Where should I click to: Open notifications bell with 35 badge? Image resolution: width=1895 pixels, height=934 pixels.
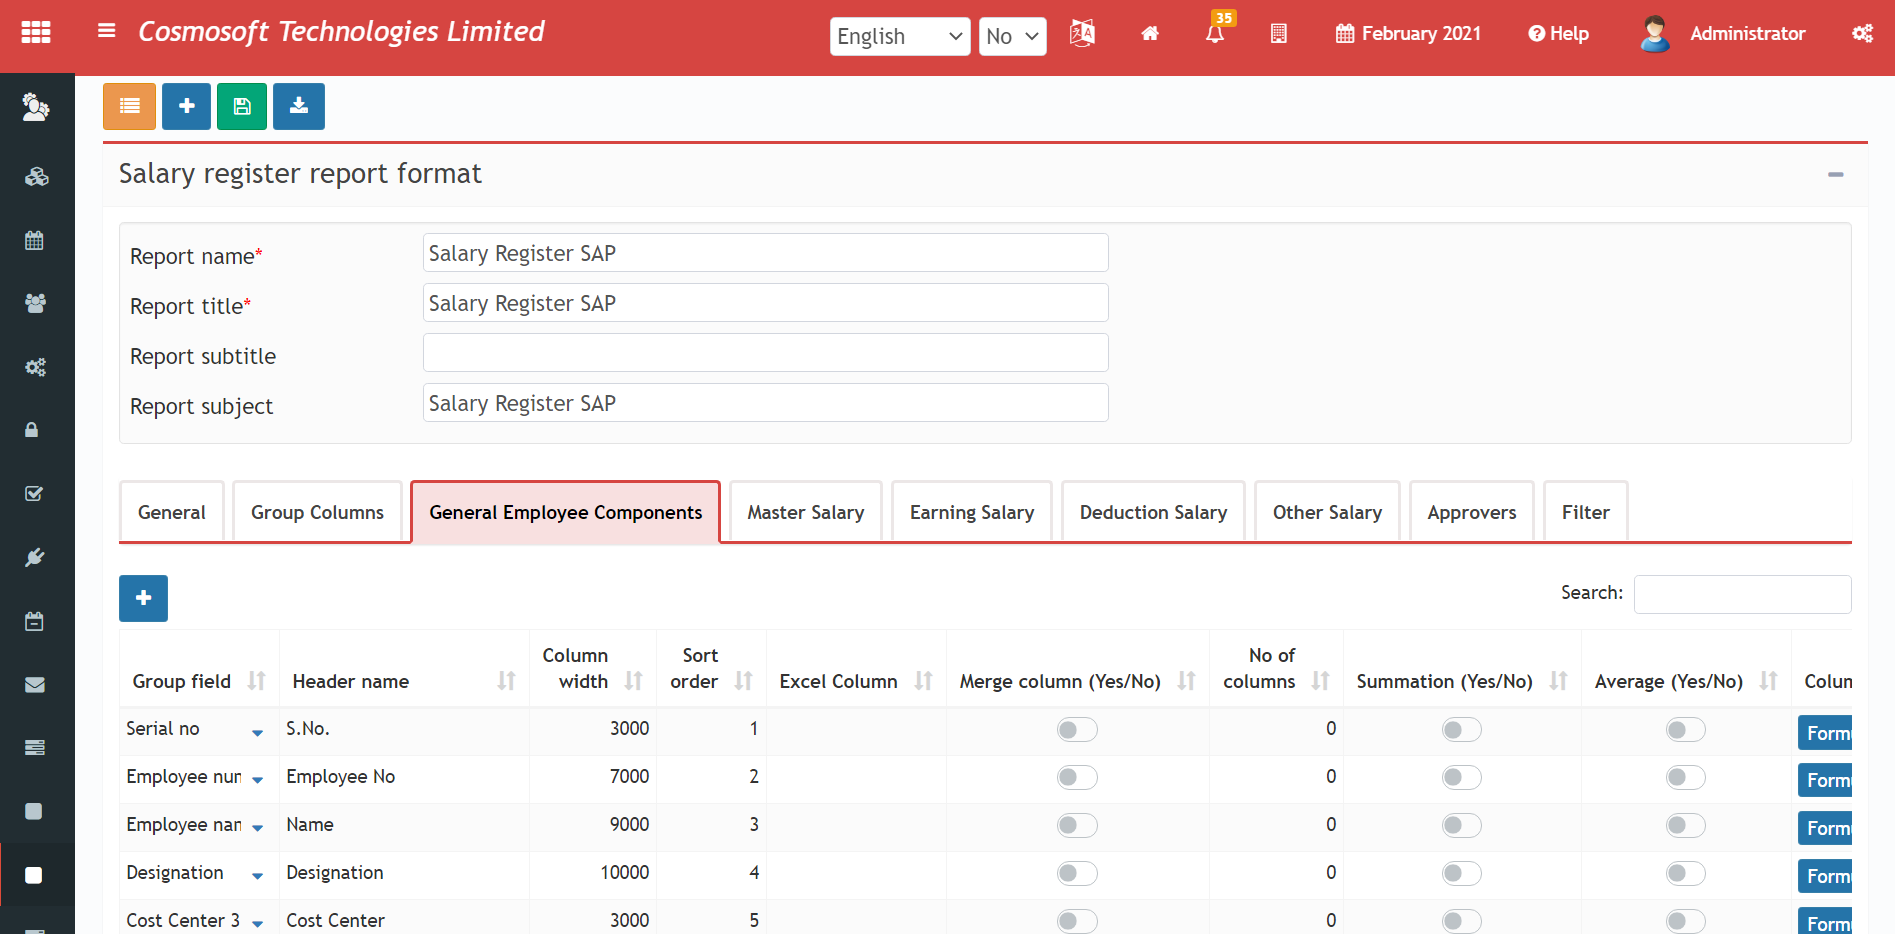click(1216, 31)
